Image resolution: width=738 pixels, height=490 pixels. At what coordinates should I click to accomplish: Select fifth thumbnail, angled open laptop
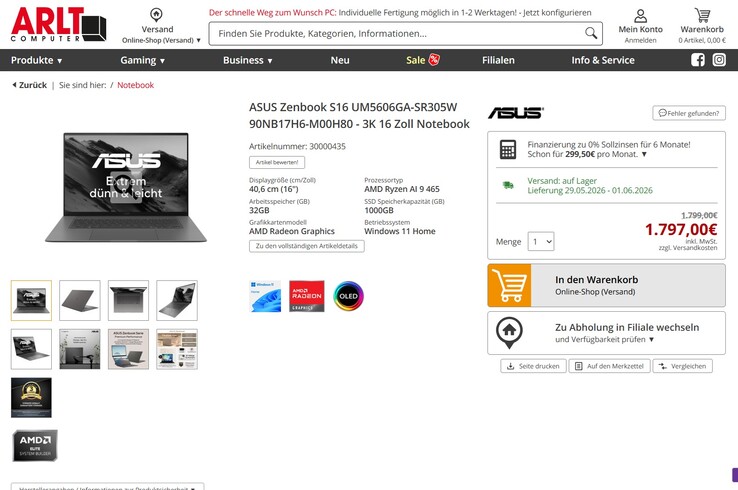31,349
